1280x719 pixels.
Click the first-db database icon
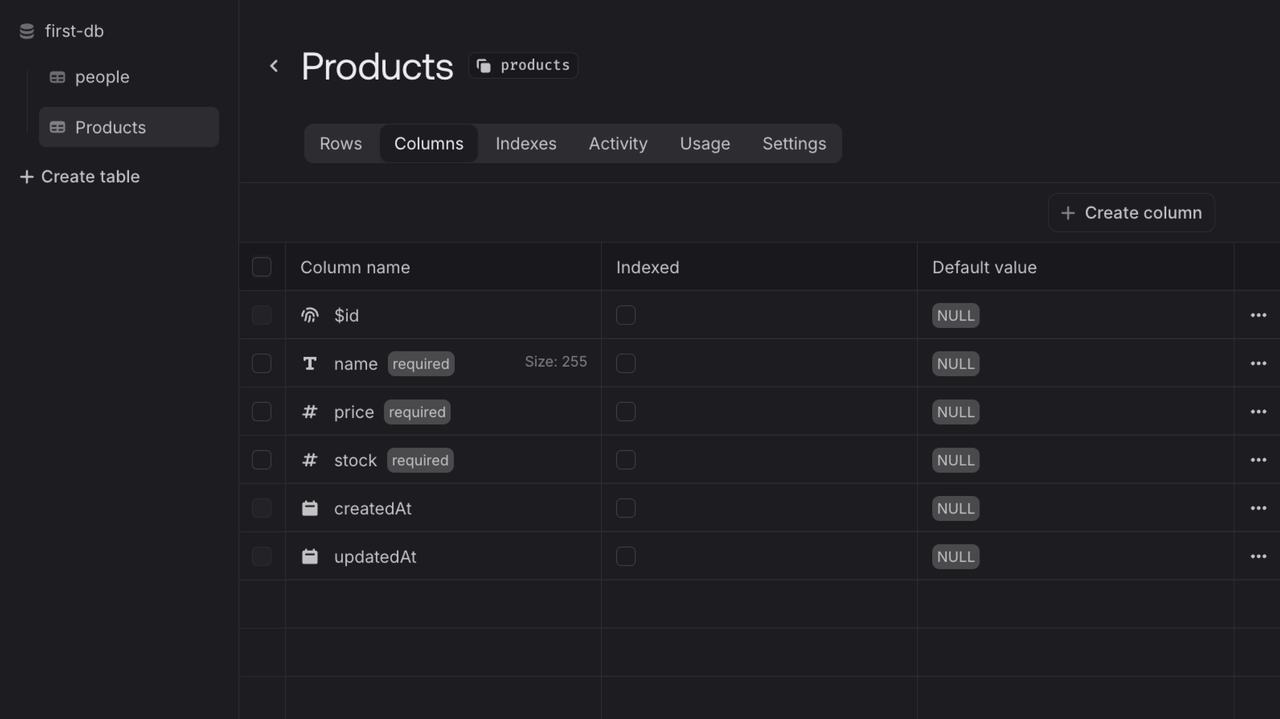[x=27, y=32]
